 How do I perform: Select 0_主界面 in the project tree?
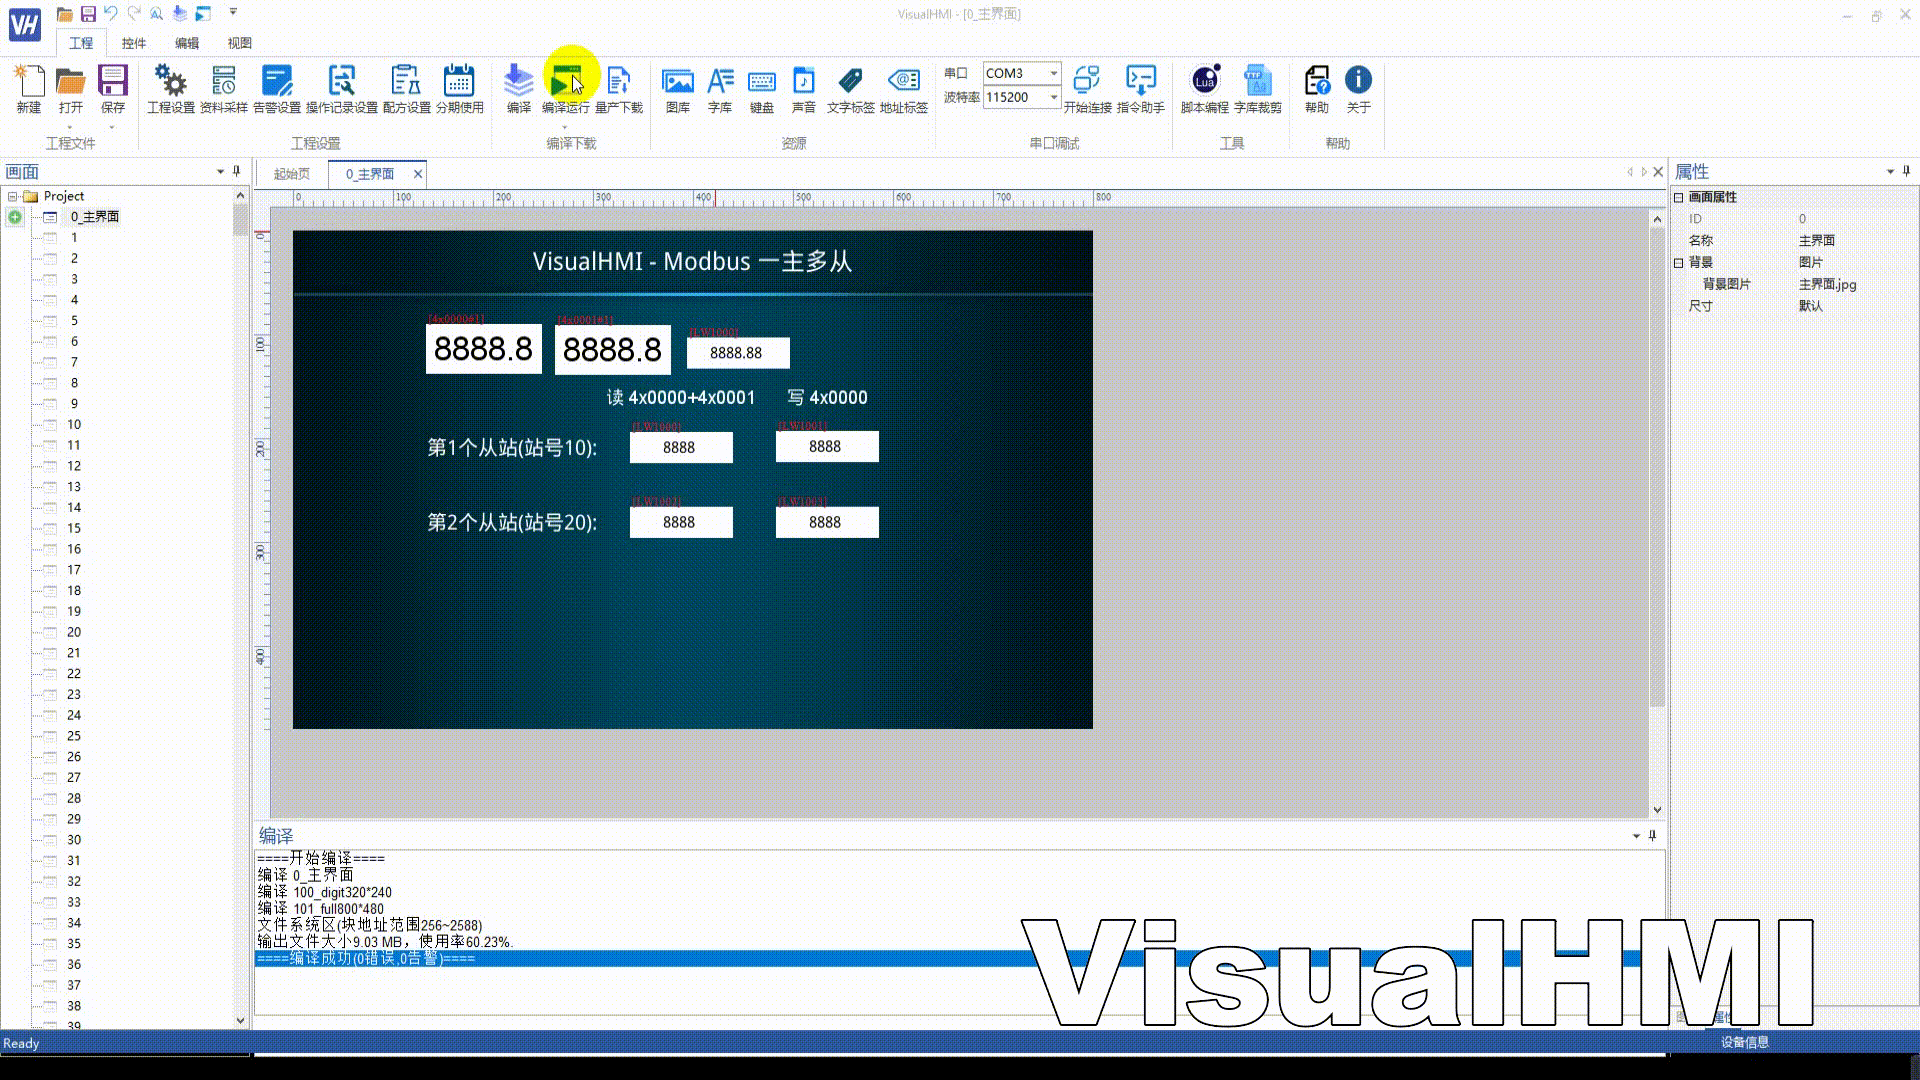[94, 216]
